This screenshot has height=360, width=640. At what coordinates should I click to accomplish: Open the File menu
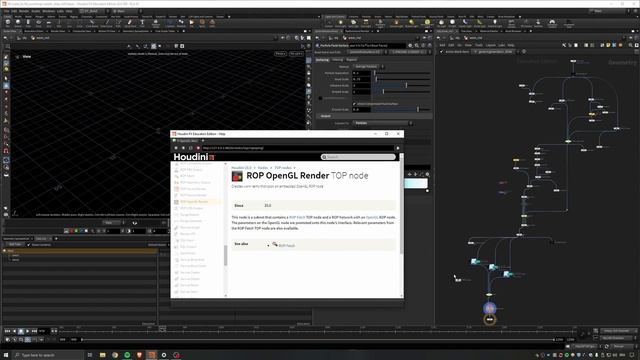tap(7, 11)
